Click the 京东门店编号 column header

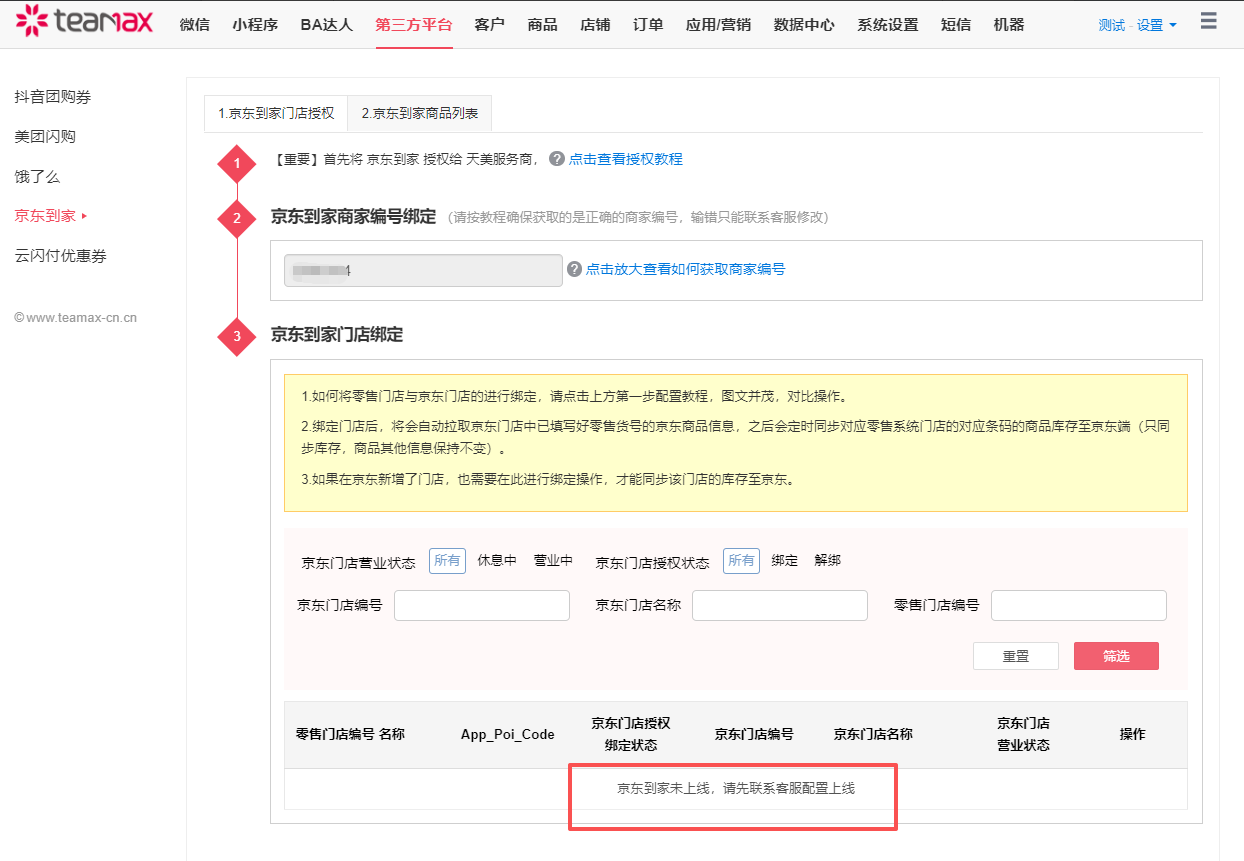pyautogui.click(x=754, y=734)
